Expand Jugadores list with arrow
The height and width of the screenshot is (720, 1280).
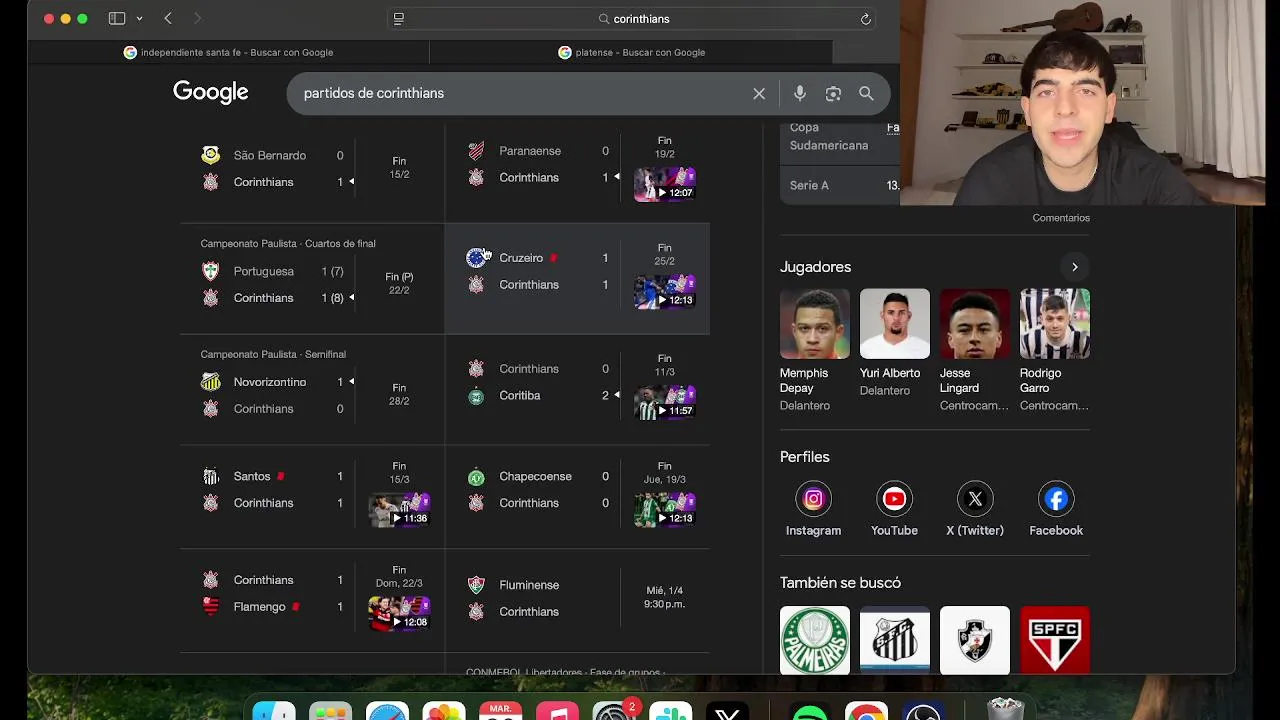coord(1075,267)
